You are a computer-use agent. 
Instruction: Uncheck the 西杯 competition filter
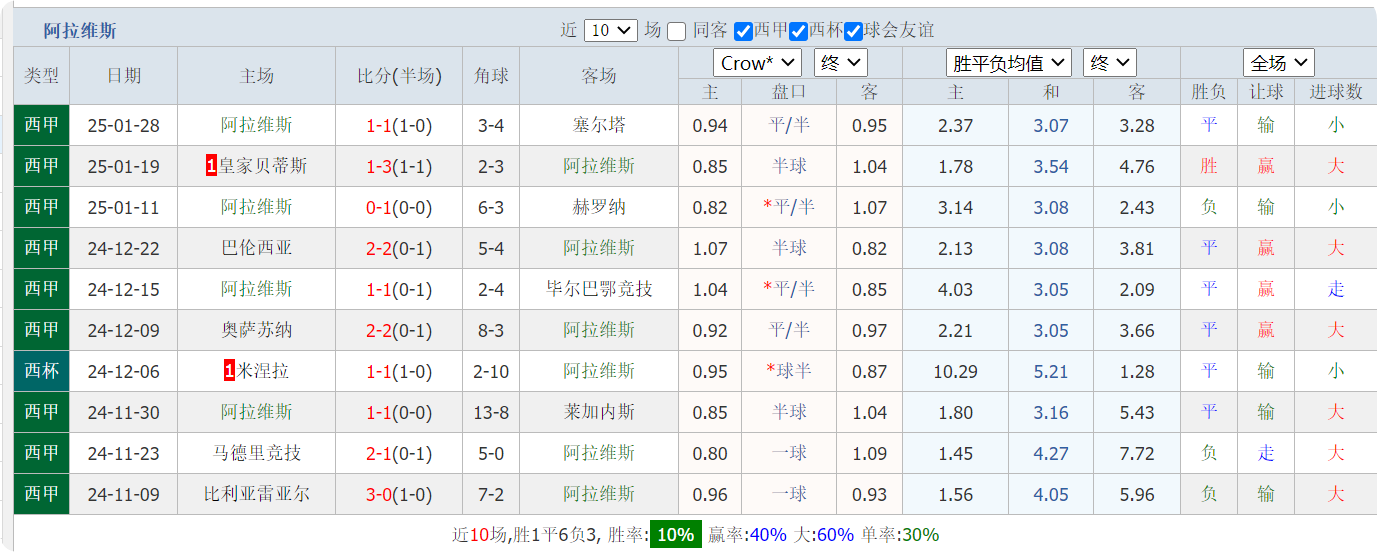click(x=799, y=31)
